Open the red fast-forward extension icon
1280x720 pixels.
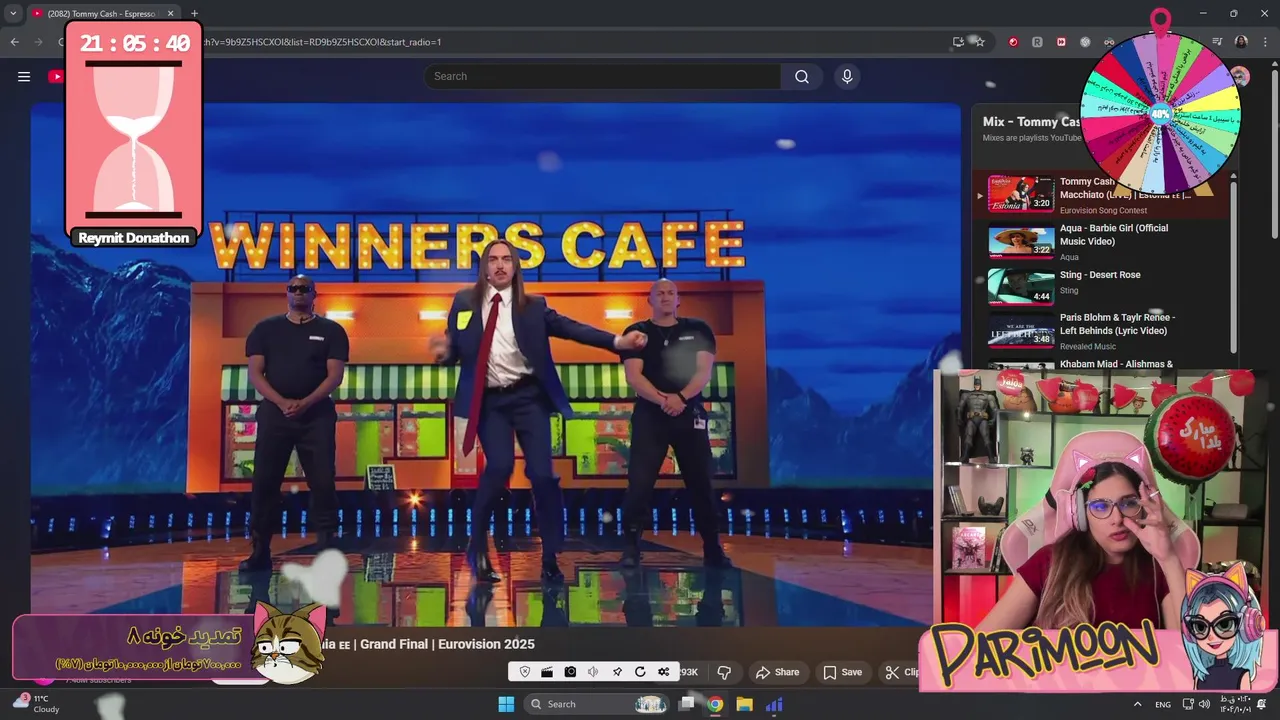pos(1061,42)
